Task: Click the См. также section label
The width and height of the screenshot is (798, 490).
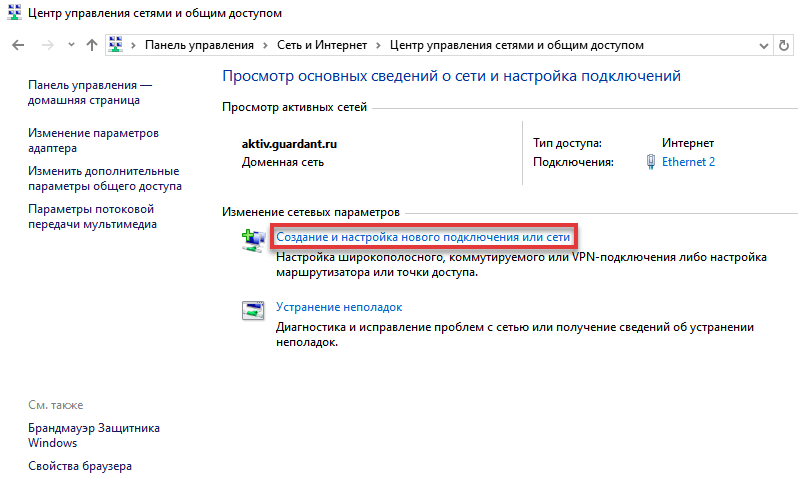Action: point(55,405)
